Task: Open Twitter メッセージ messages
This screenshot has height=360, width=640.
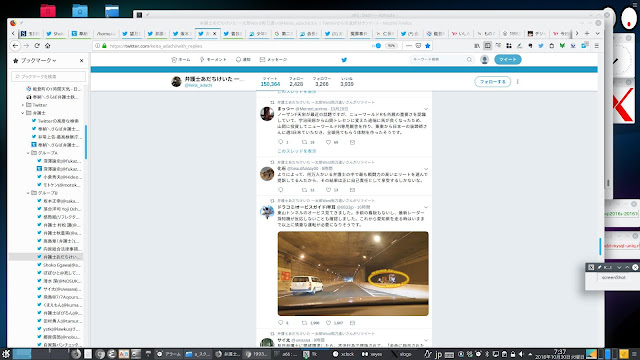Action: coord(273,60)
